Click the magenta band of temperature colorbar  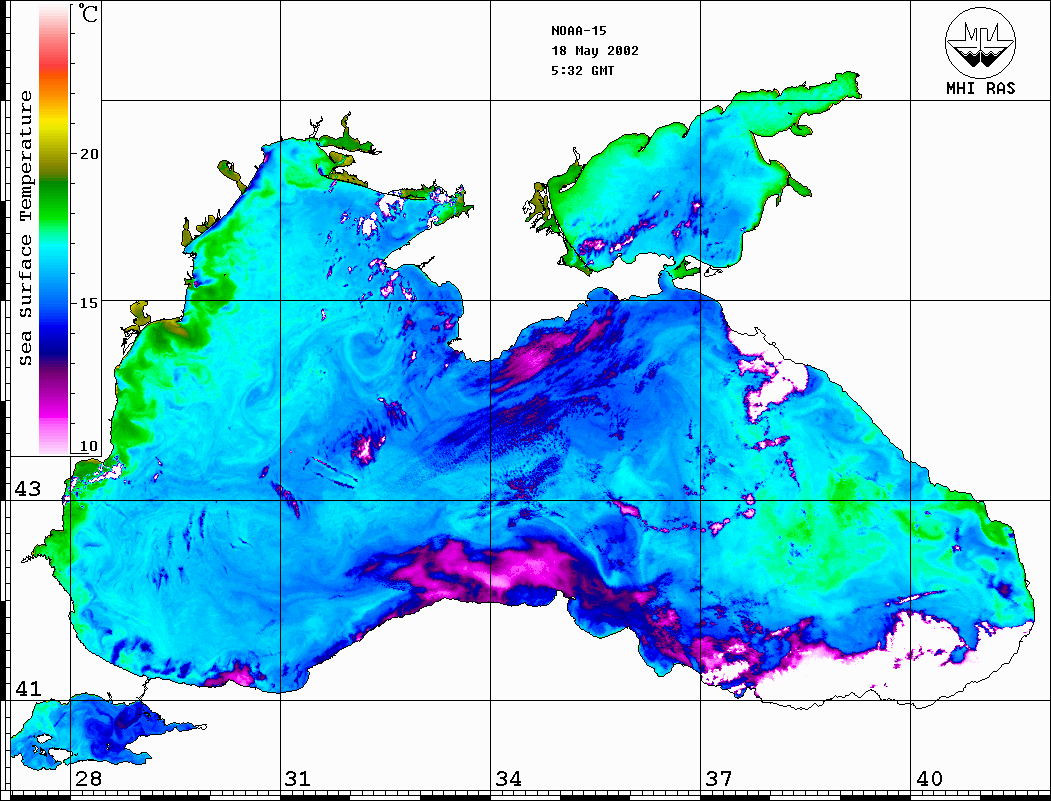click(54, 402)
